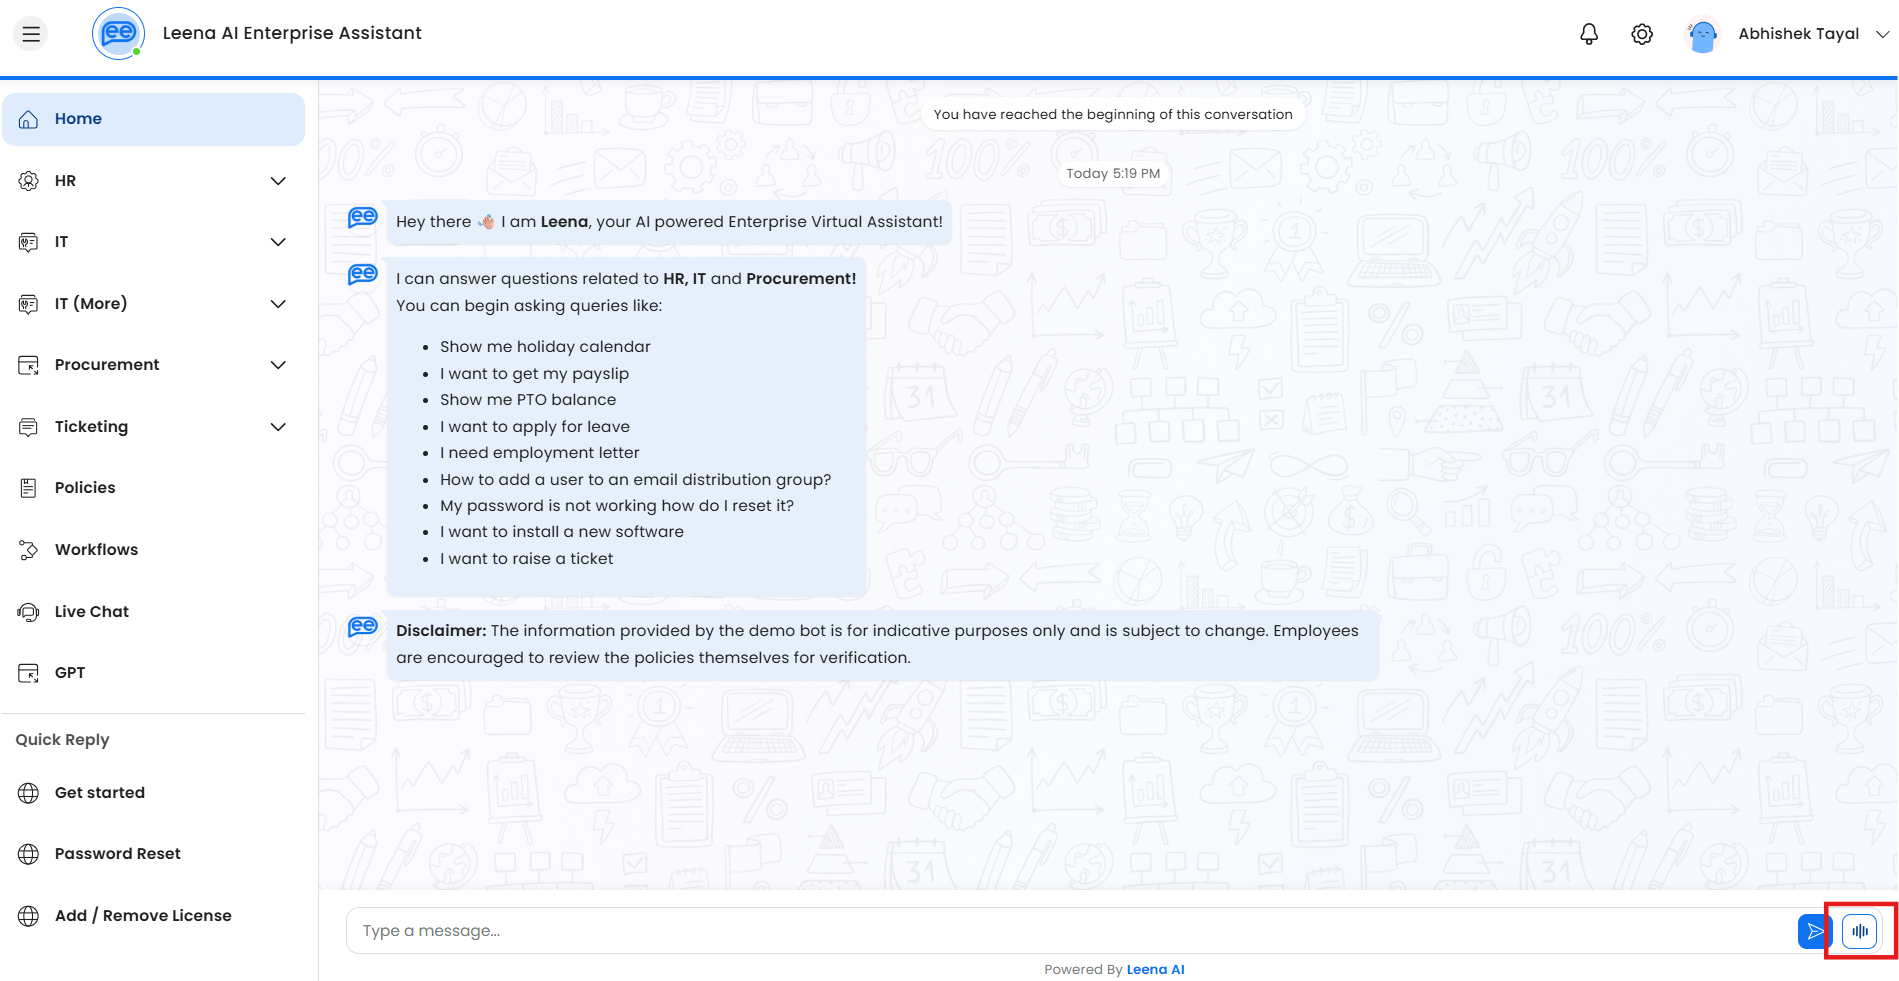
Task: Click the 'Today 5:19 PM' timestamp
Action: coord(1113,174)
